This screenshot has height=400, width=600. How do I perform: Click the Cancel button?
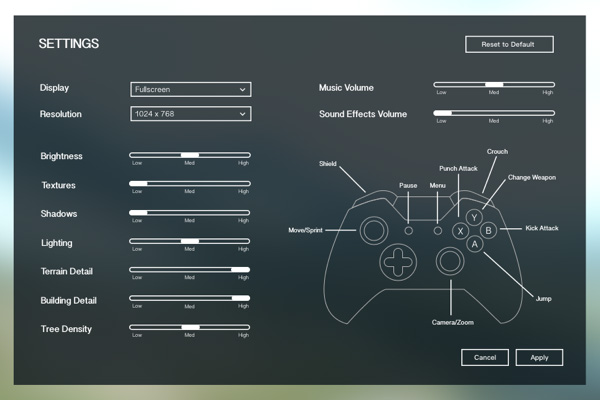[x=485, y=357]
